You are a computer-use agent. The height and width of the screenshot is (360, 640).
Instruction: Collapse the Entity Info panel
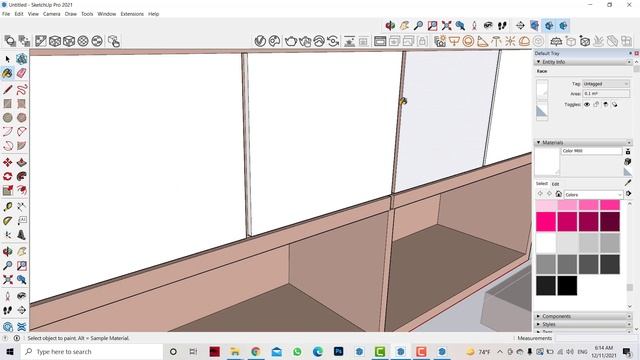pyautogui.click(x=538, y=62)
